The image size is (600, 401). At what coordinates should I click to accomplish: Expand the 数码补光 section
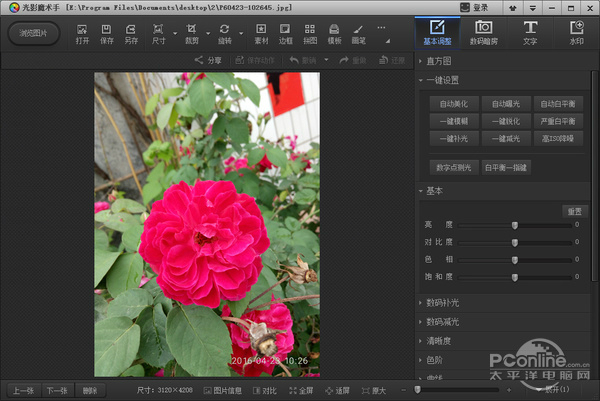[x=443, y=302]
